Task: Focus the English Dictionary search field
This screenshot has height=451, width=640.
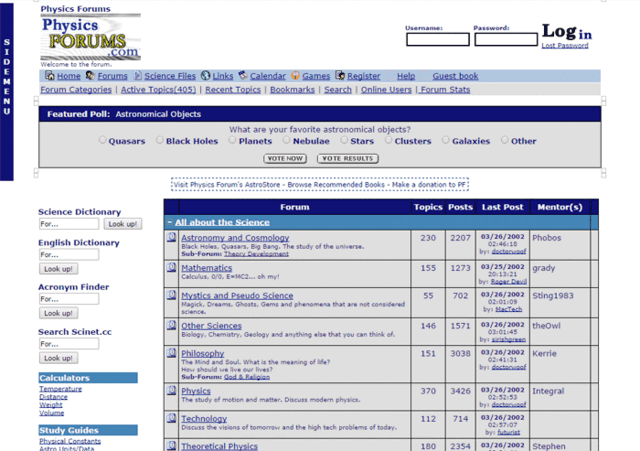Action: click(x=69, y=255)
